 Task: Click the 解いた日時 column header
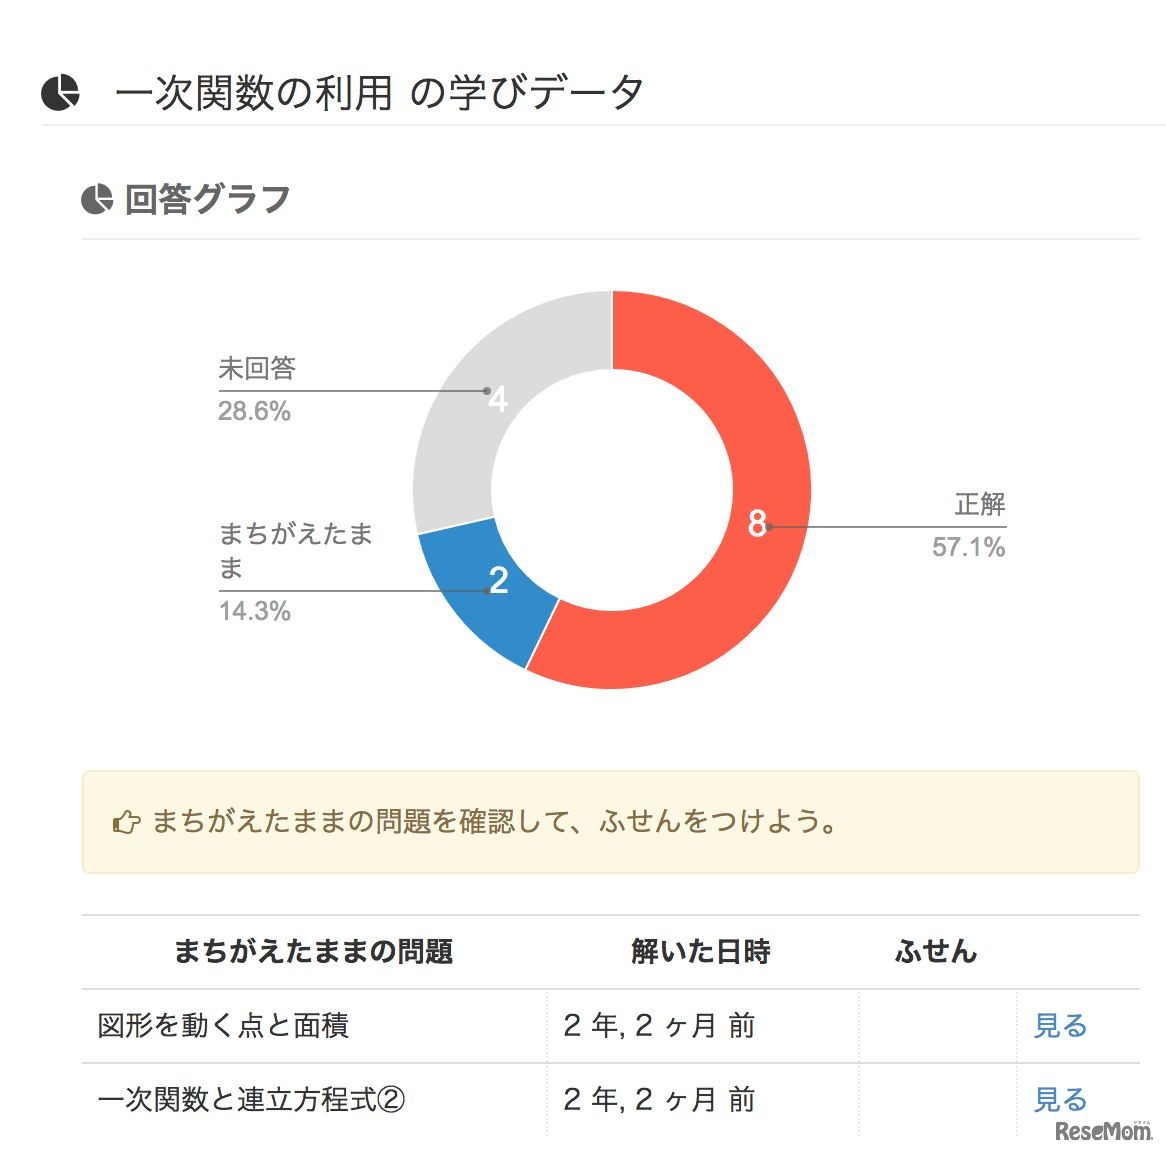(701, 951)
